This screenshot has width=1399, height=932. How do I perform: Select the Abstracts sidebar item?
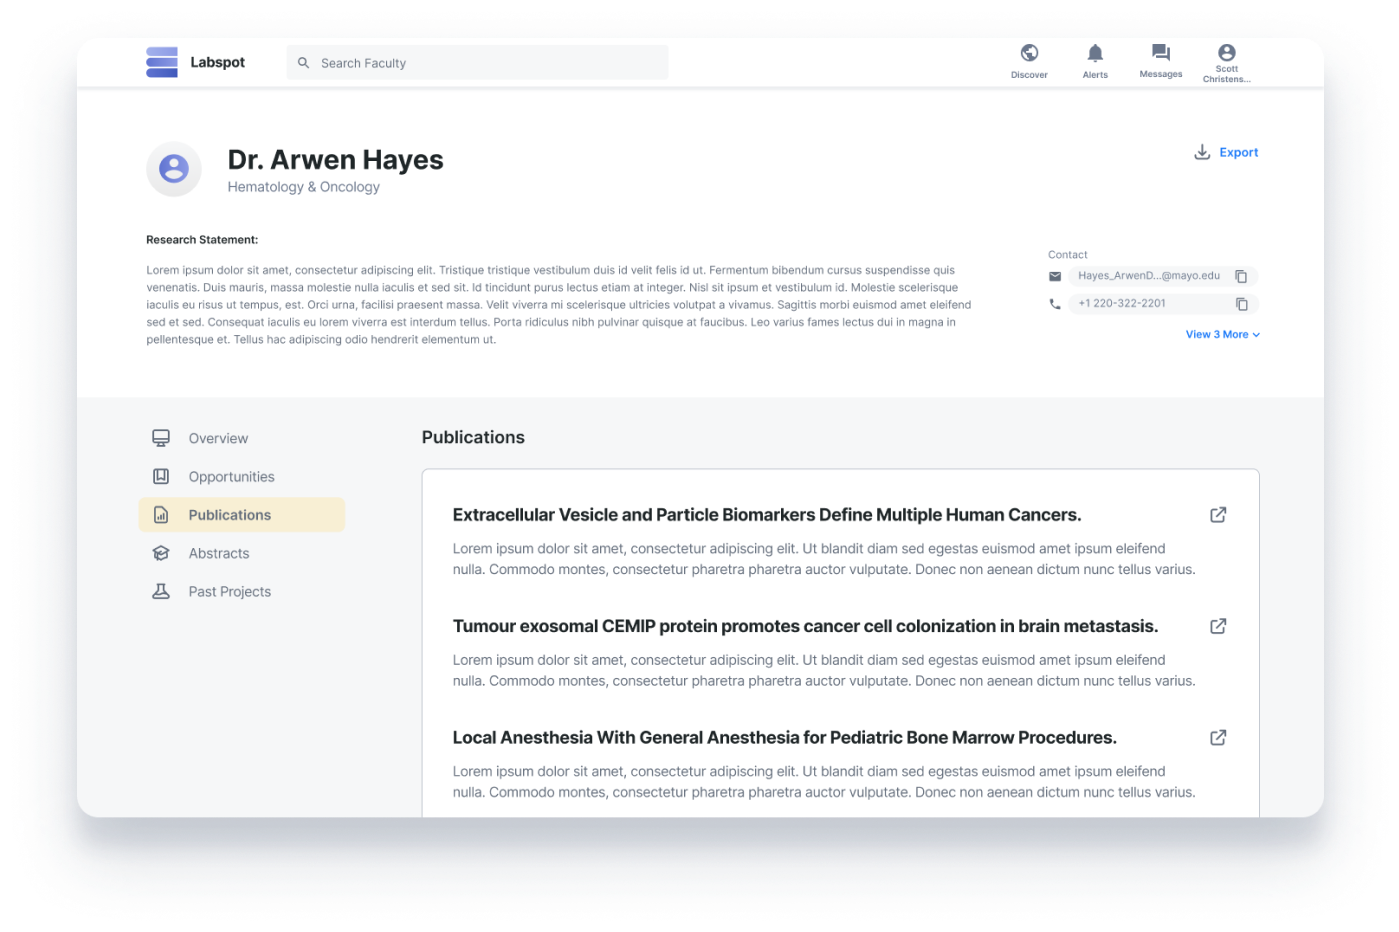click(x=242, y=553)
